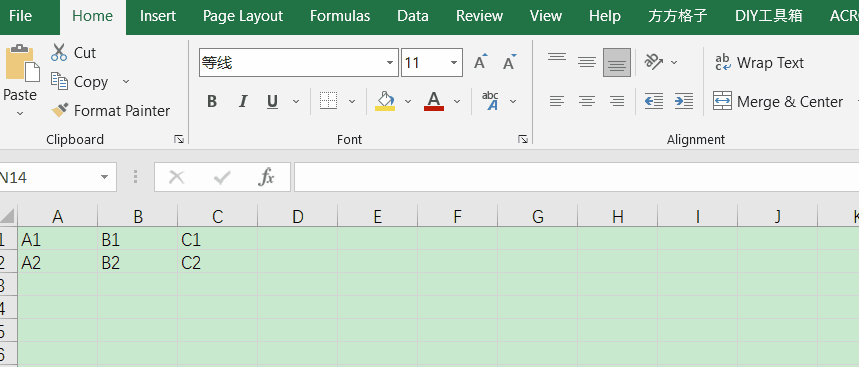Toggle italic formatting
The height and width of the screenshot is (367, 859).
[x=243, y=101]
